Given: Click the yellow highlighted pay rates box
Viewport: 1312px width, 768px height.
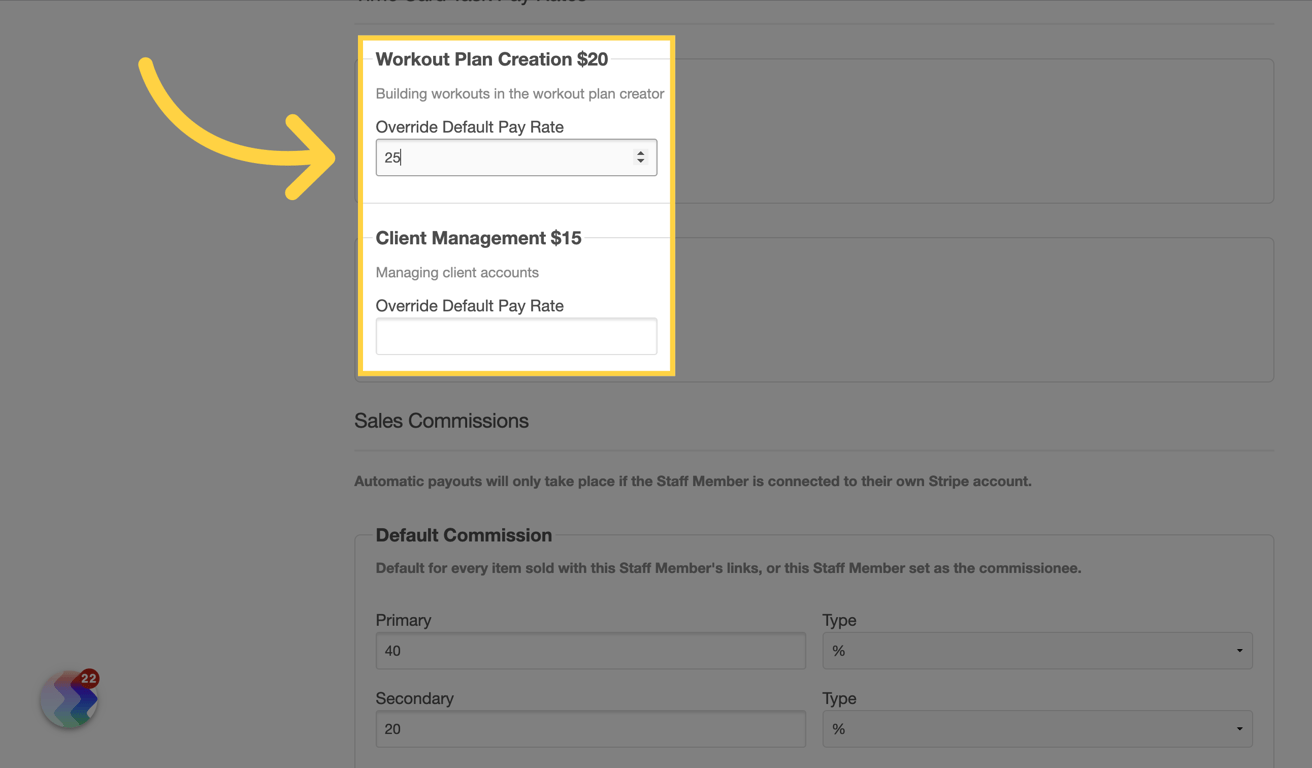Looking at the screenshot, I should point(516,205).
